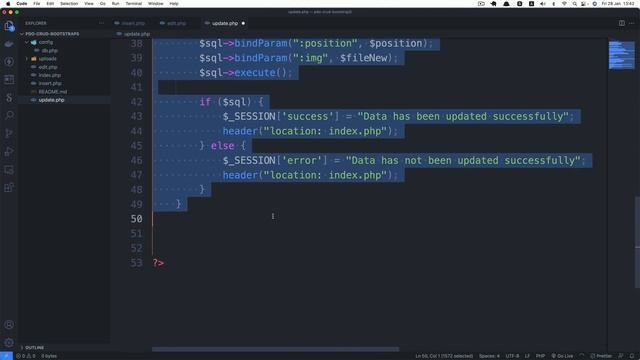
Task: Open the Source Control branch view
Action: (9, 133)
